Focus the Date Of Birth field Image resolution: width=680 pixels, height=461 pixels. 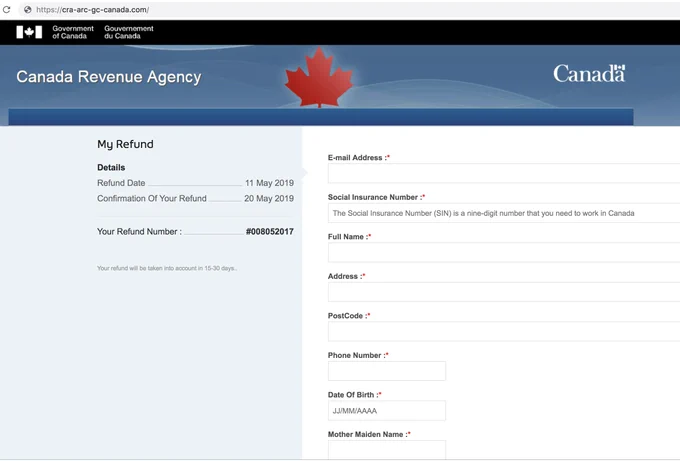[x=387, y=411]
